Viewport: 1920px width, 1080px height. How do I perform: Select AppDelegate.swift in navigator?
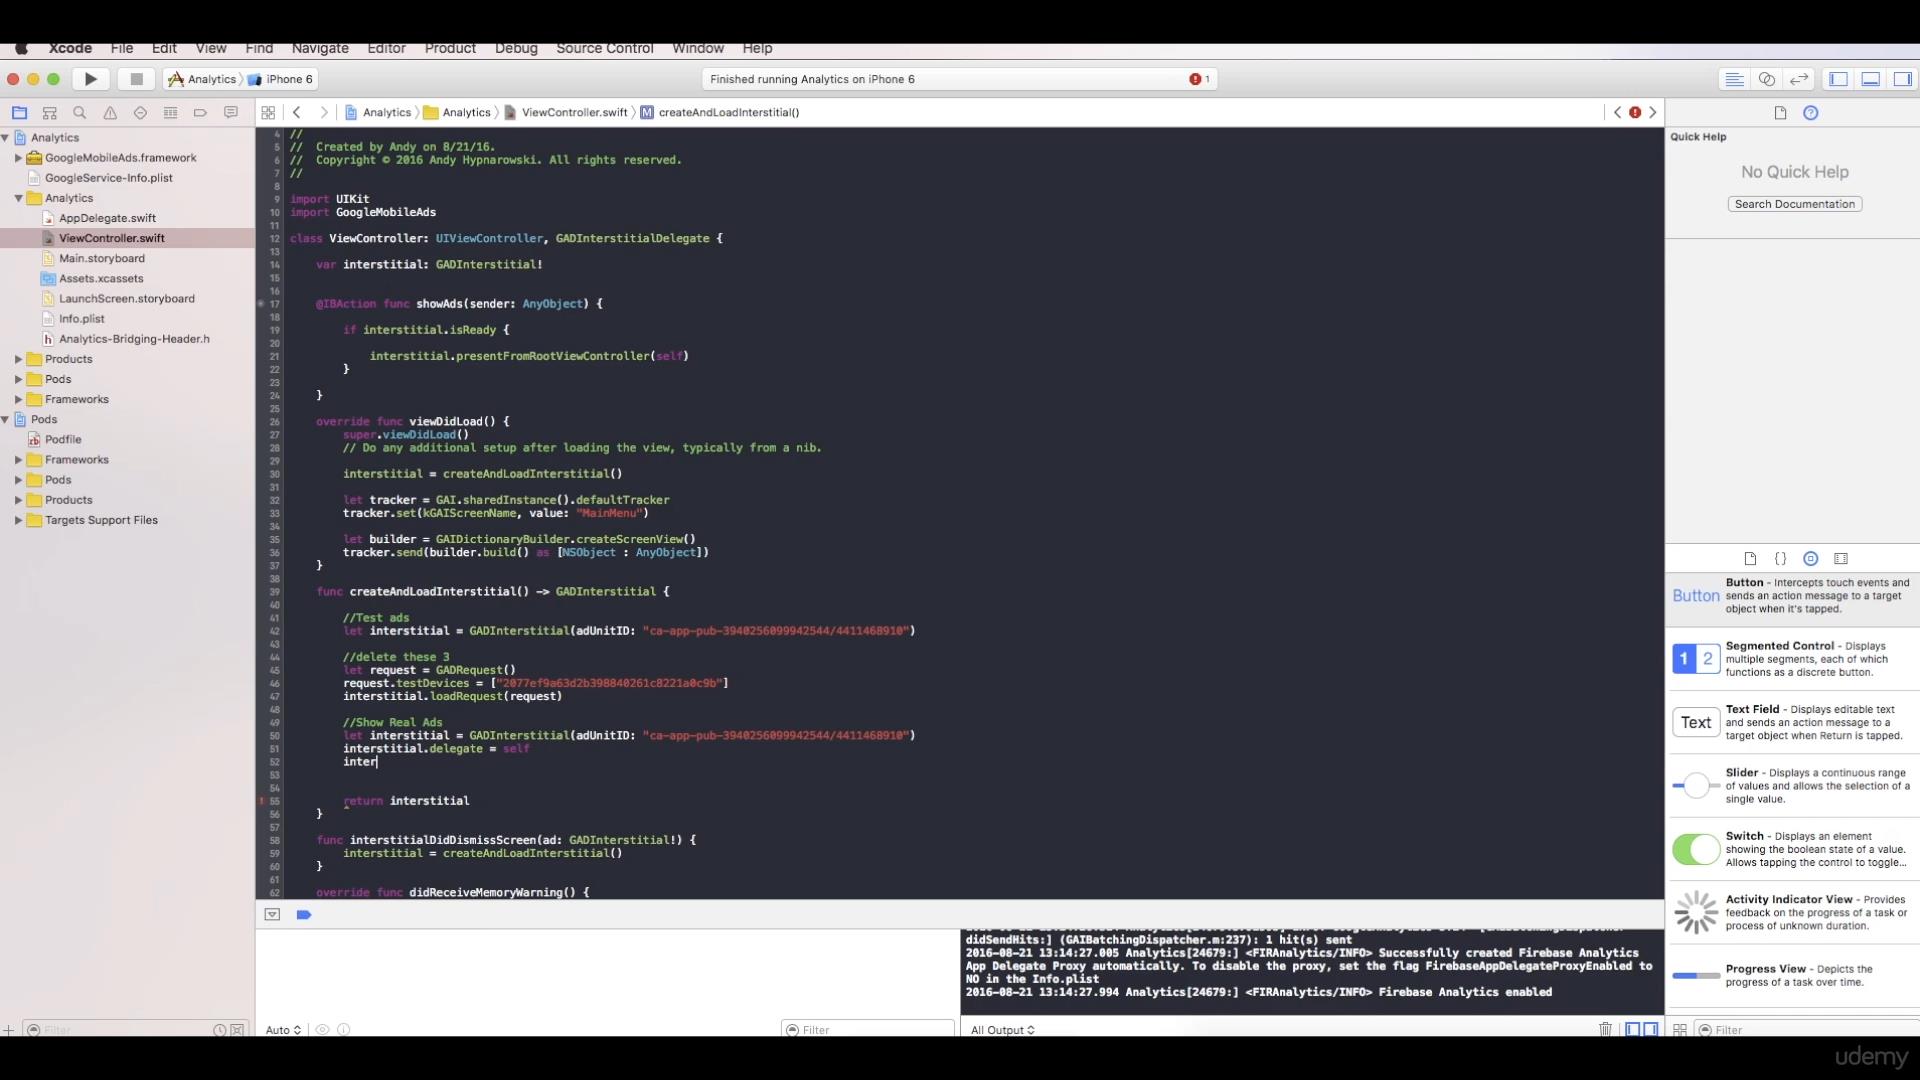(107, 218)
